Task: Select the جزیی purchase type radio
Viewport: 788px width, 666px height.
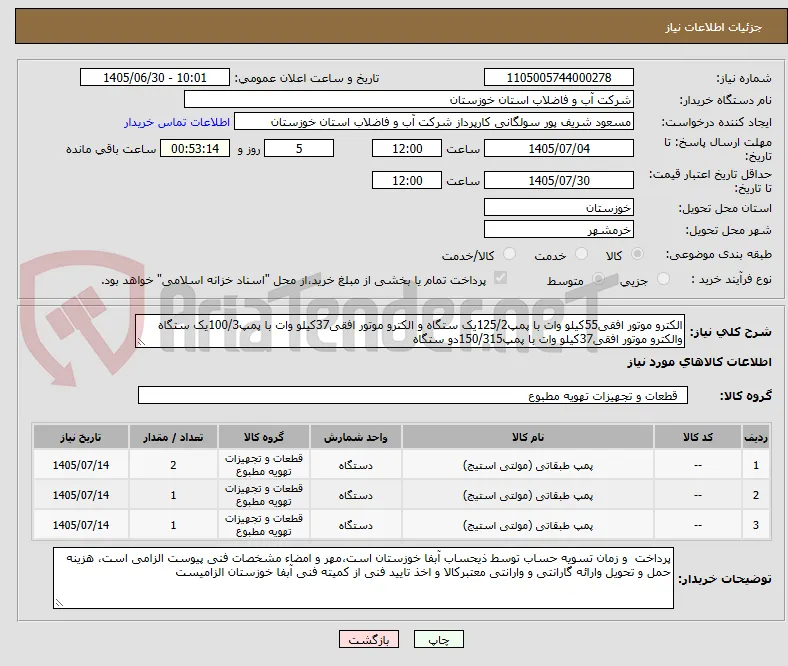Action: click(x=663, y=278)
